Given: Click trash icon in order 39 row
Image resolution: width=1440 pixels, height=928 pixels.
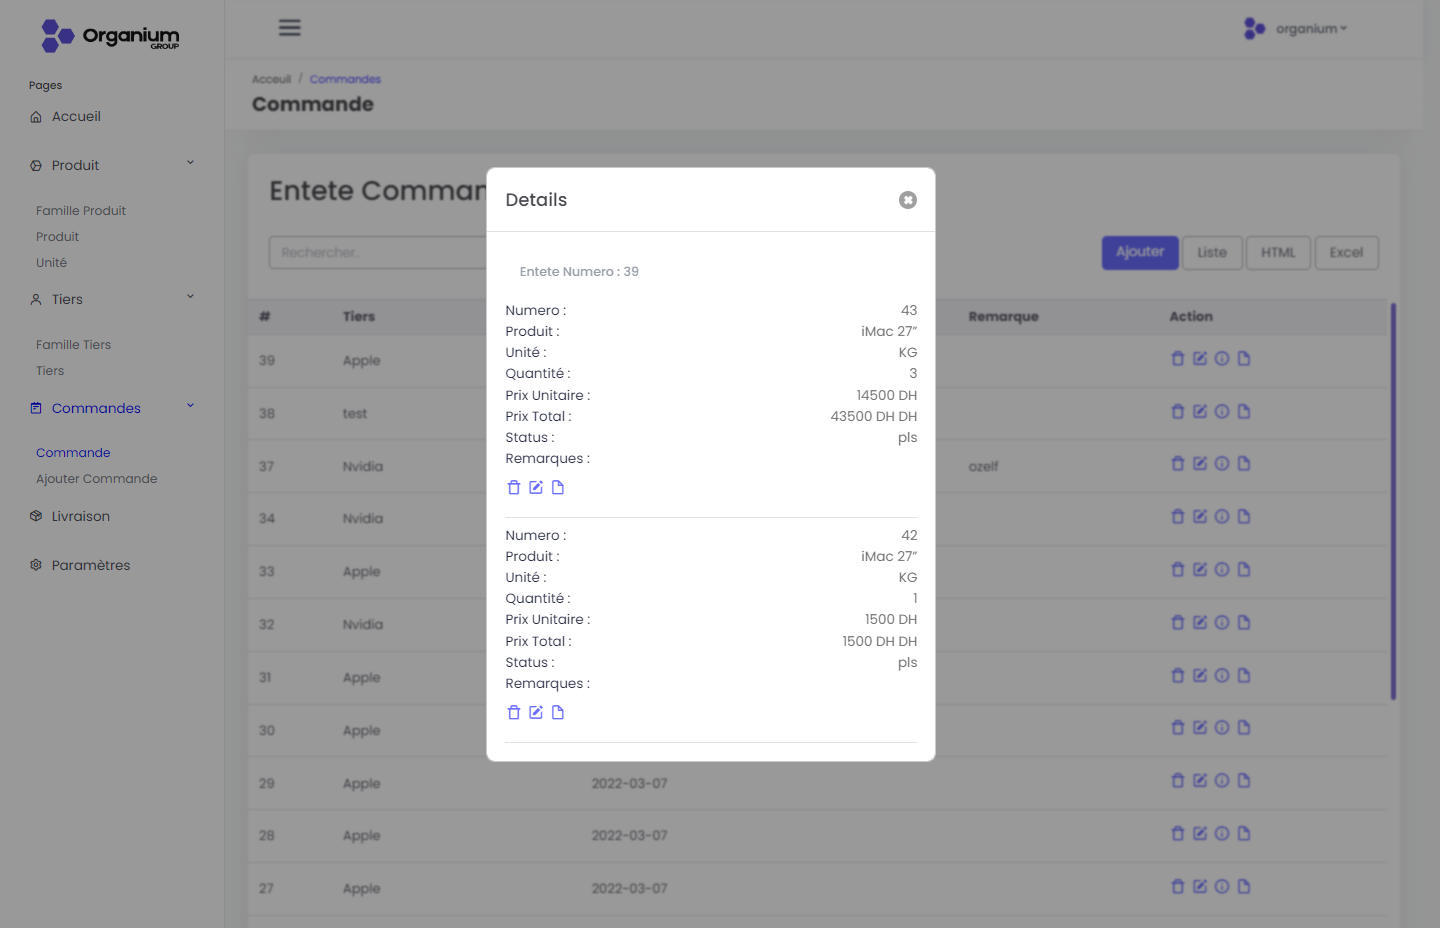Looking at the screenshot, I should [1177, 359].
